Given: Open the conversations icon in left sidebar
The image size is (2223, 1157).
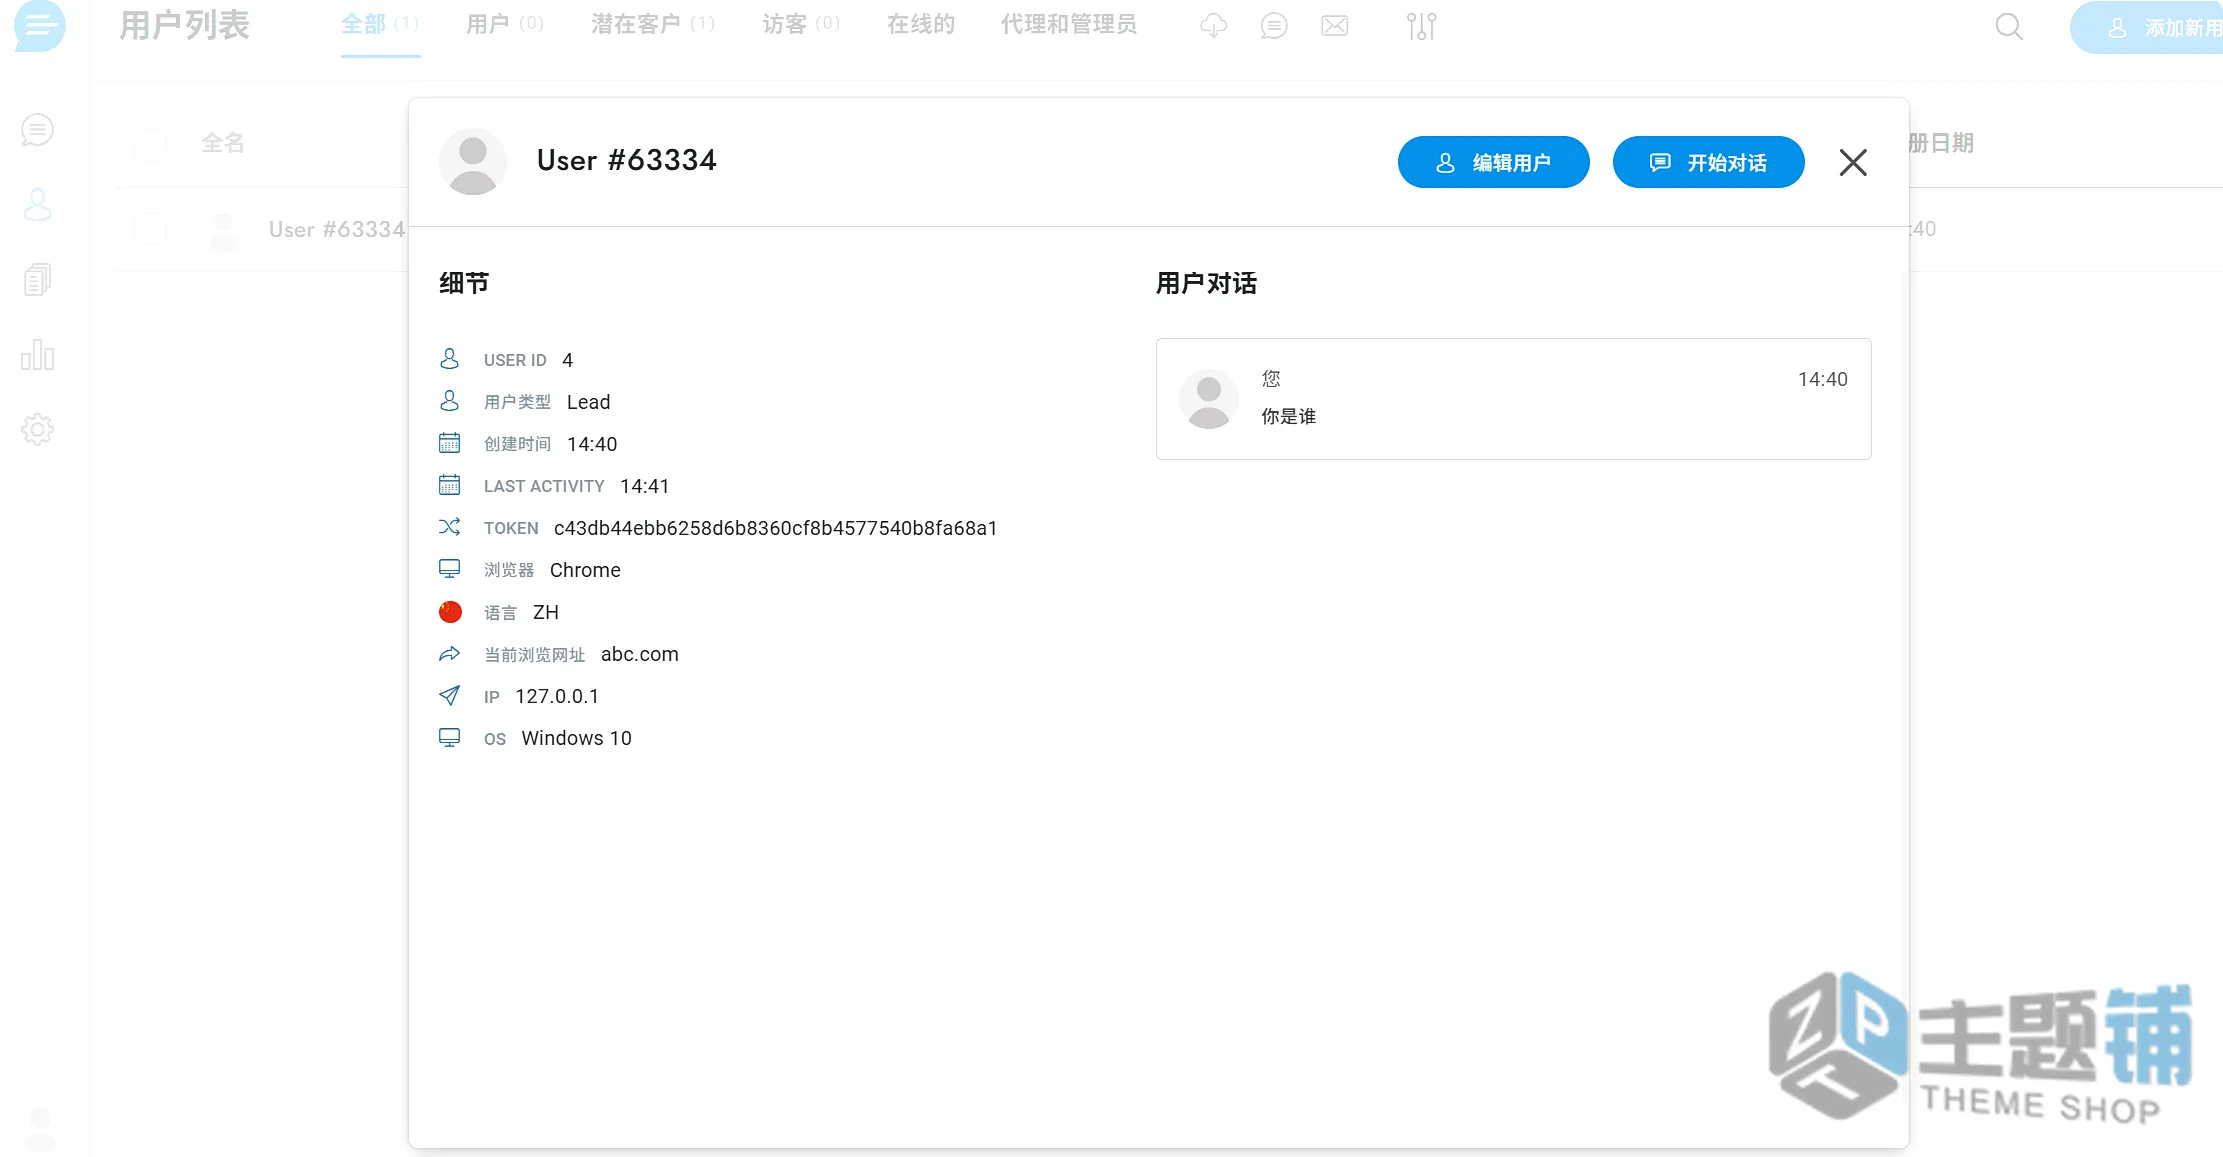Looking at the screenshot, I should [x=38, y=130].
